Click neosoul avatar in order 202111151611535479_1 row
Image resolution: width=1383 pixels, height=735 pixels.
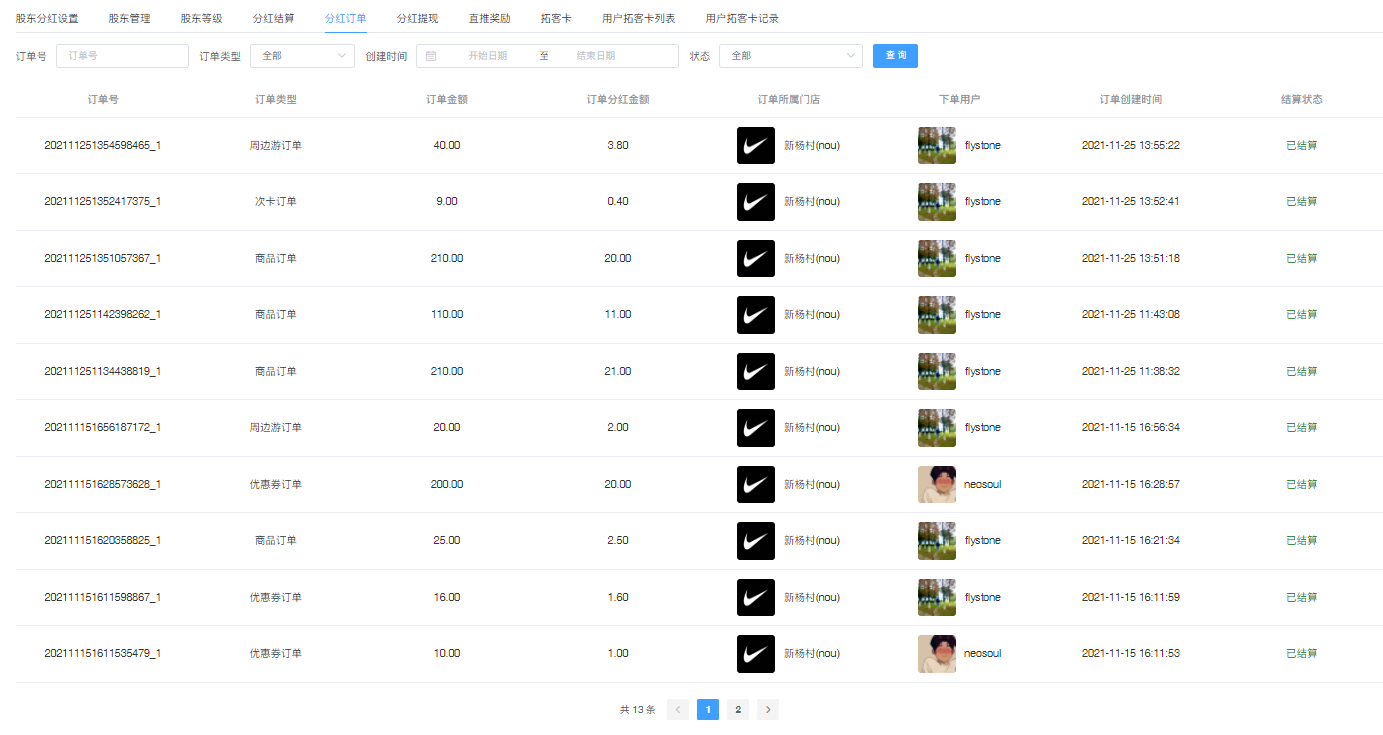point(937,654)
